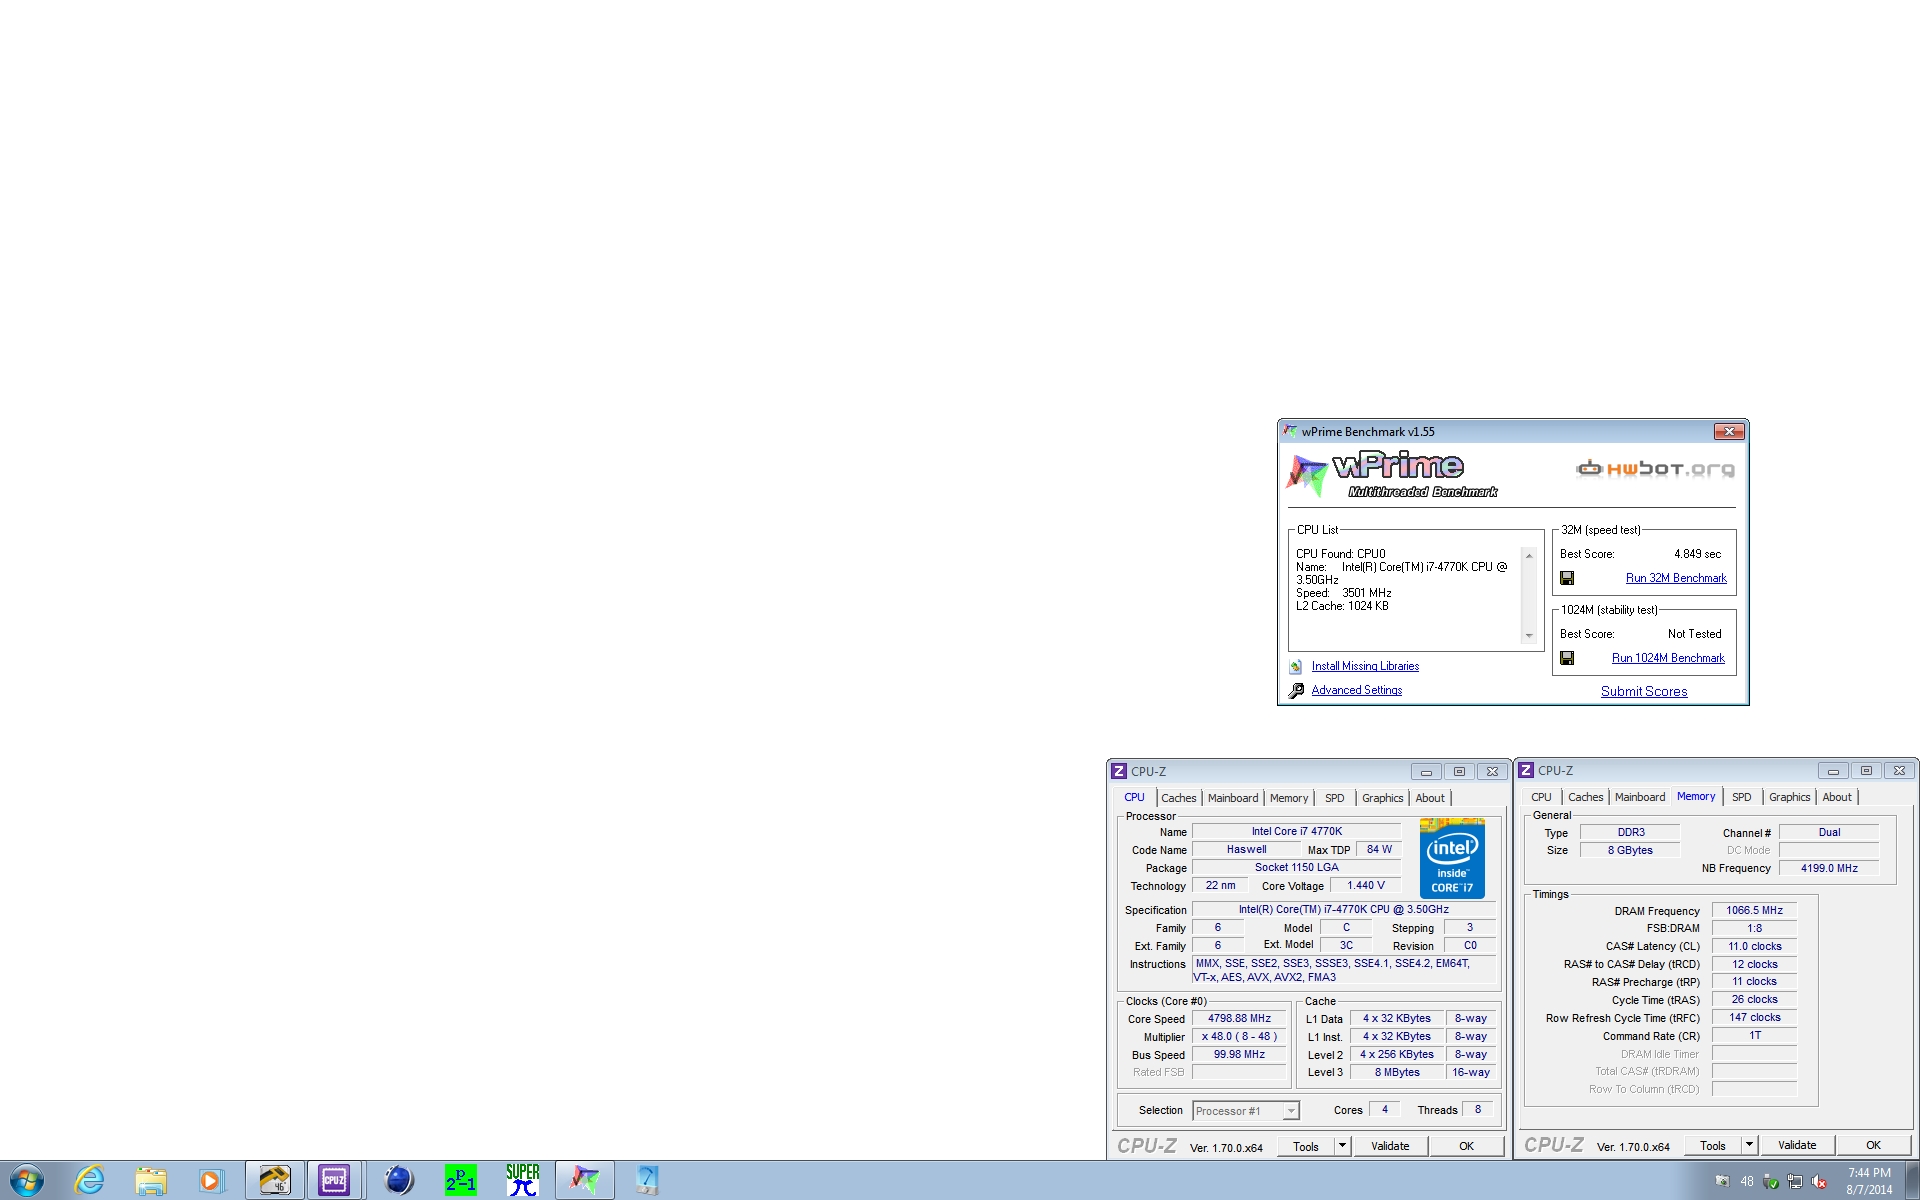
Task: Expand the Processor #1 selection dropdown
Action: (x=1291, y=1111)
